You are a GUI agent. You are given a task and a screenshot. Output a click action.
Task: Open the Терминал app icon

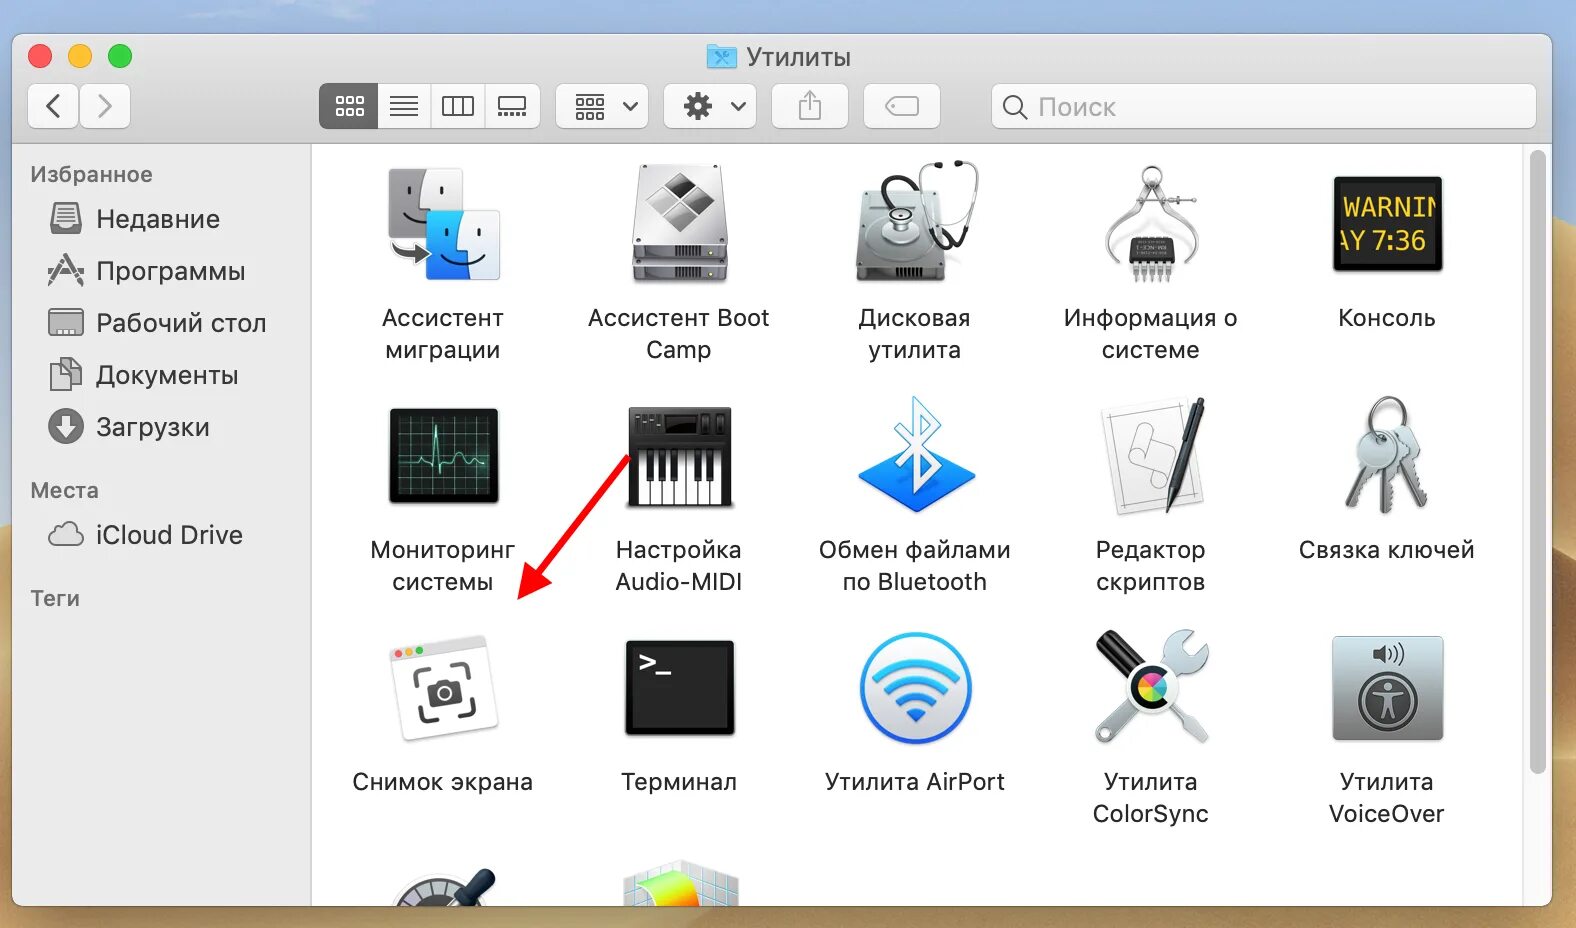[x=679, y=688]
